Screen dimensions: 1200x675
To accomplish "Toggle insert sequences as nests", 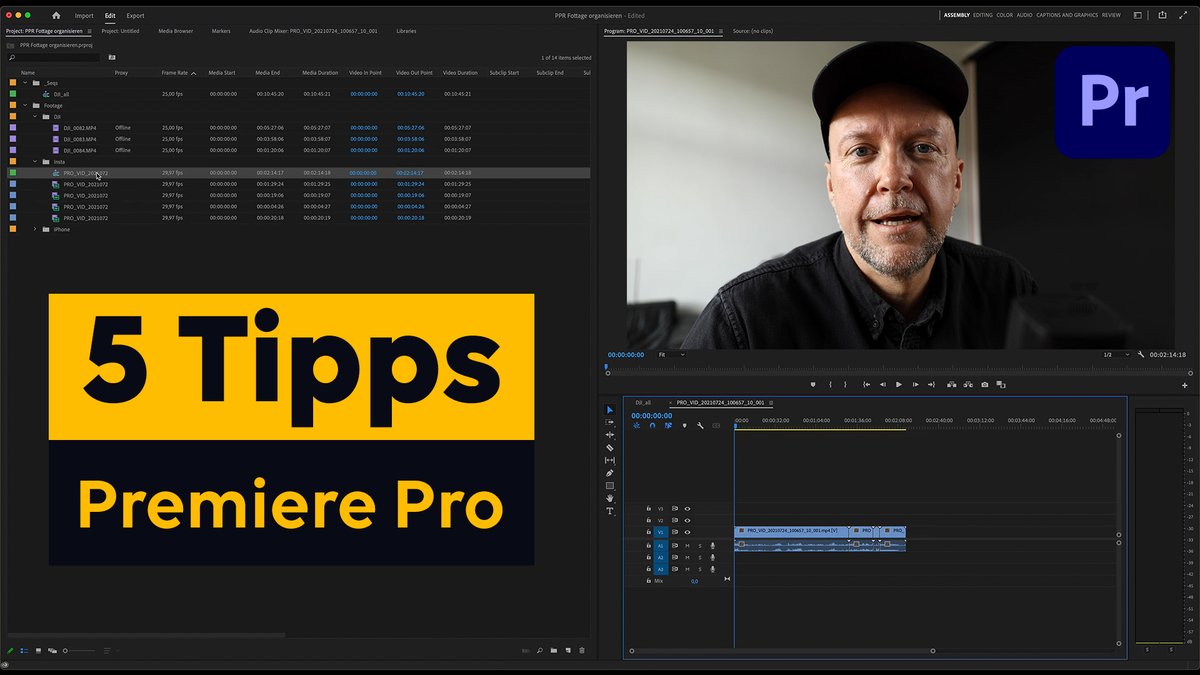I will click(x=636, y=425).
